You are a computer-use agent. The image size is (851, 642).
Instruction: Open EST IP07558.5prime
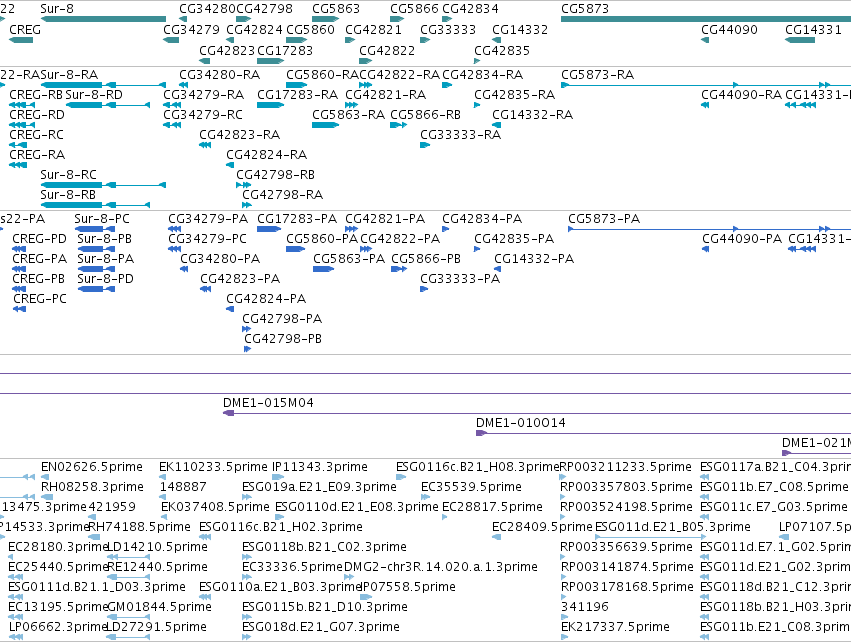tap(408, 587)
